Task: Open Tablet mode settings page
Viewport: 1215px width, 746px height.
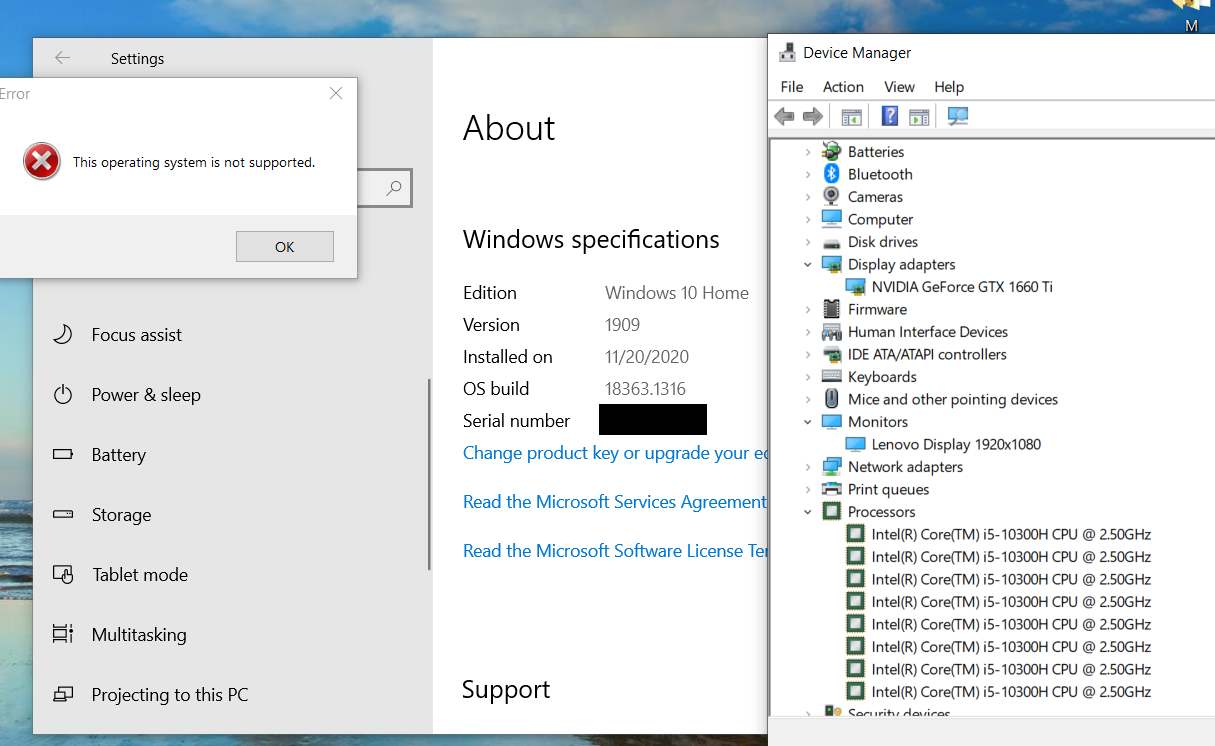Action: point(139,575)
